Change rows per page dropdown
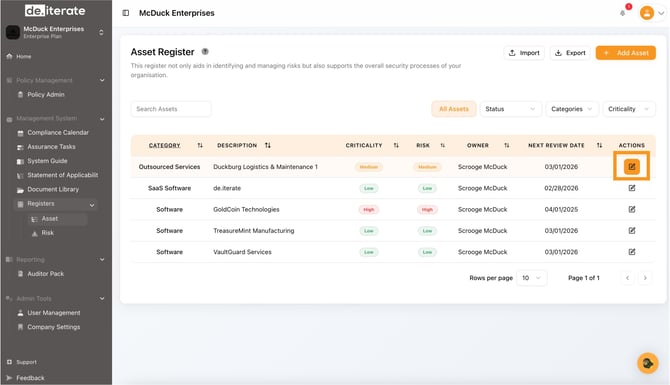 pyautogui.click(x=531, y=278)
